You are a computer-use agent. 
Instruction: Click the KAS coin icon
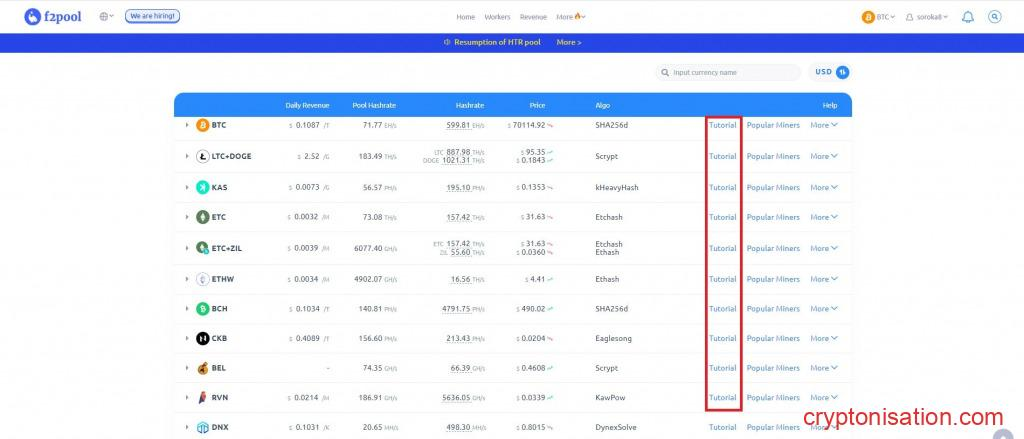coord(203,187)
